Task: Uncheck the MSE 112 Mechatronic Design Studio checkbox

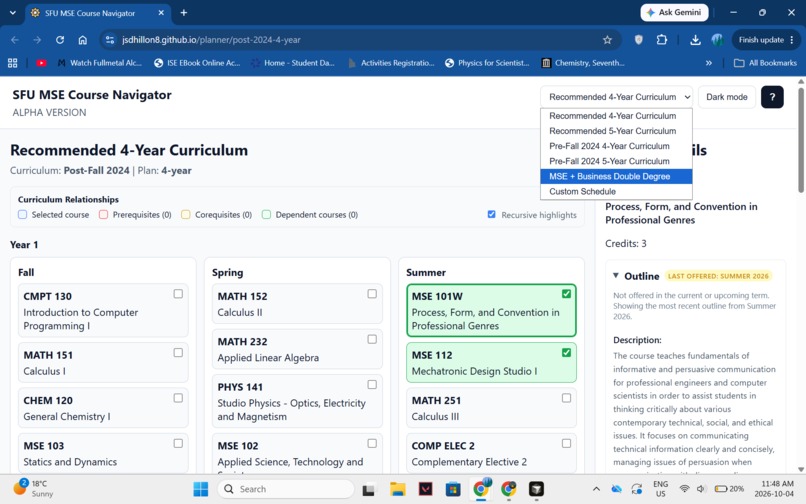Action: [566, 352]
